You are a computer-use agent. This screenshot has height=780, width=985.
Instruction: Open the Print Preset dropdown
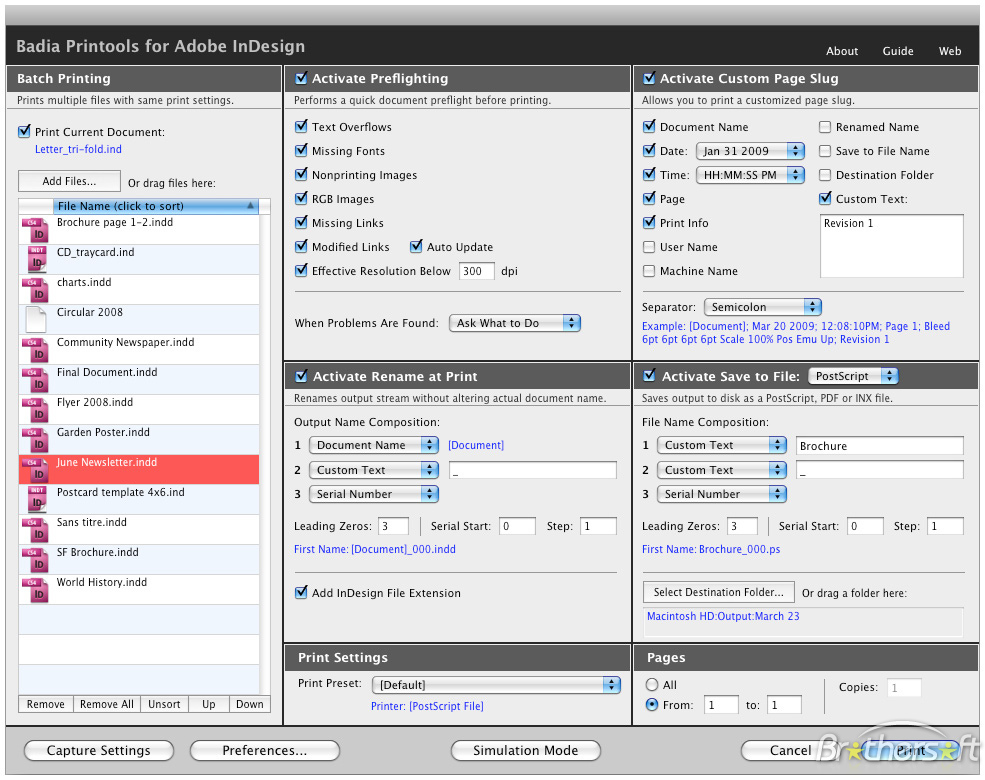496,684
